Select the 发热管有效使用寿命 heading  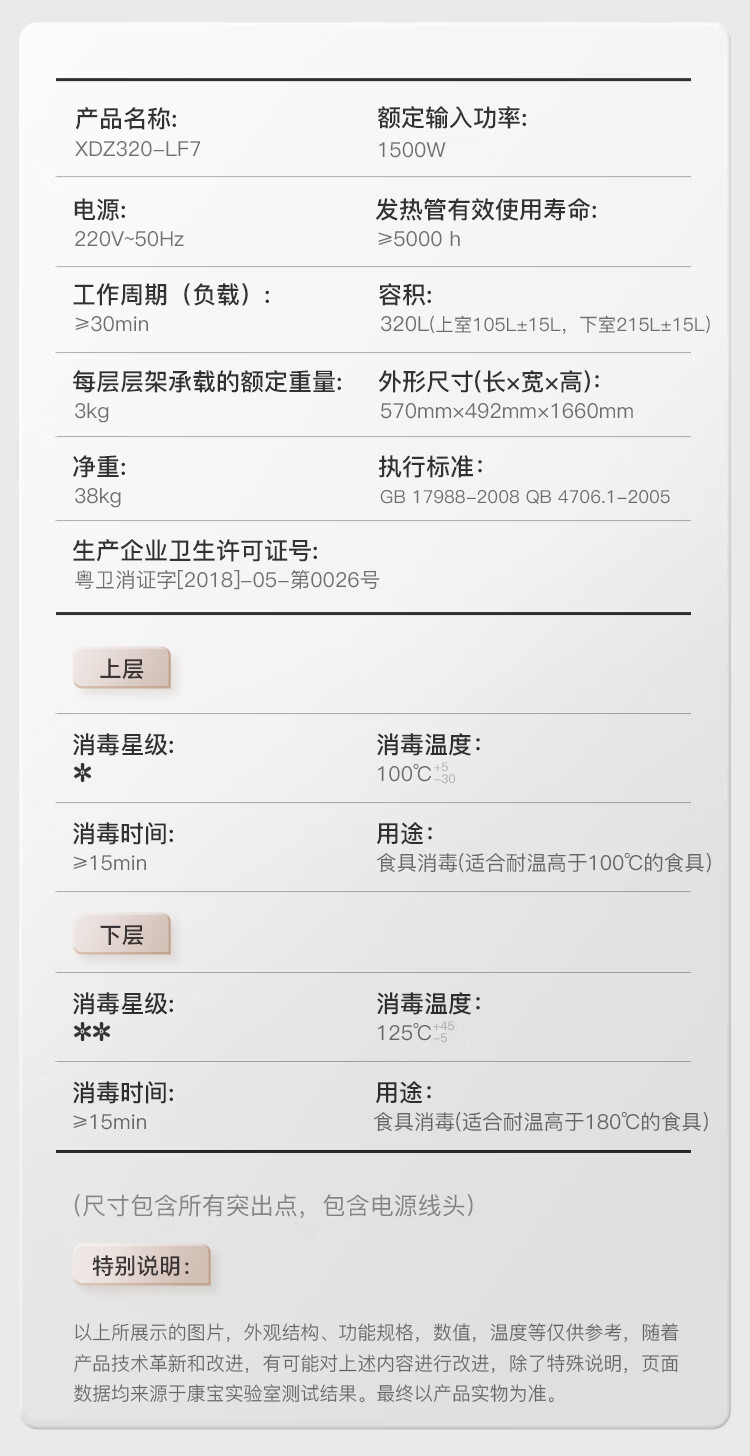tap(487, 210)
